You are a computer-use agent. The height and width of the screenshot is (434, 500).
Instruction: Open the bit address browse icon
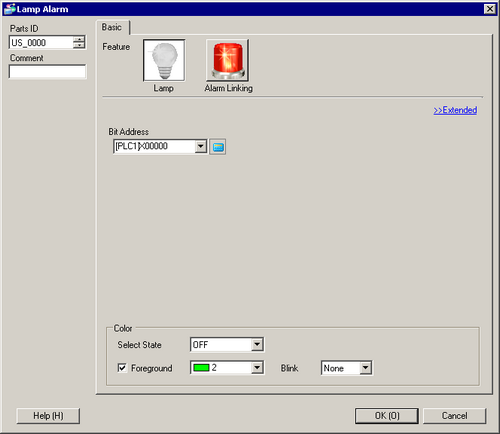(x=218, y=147)
